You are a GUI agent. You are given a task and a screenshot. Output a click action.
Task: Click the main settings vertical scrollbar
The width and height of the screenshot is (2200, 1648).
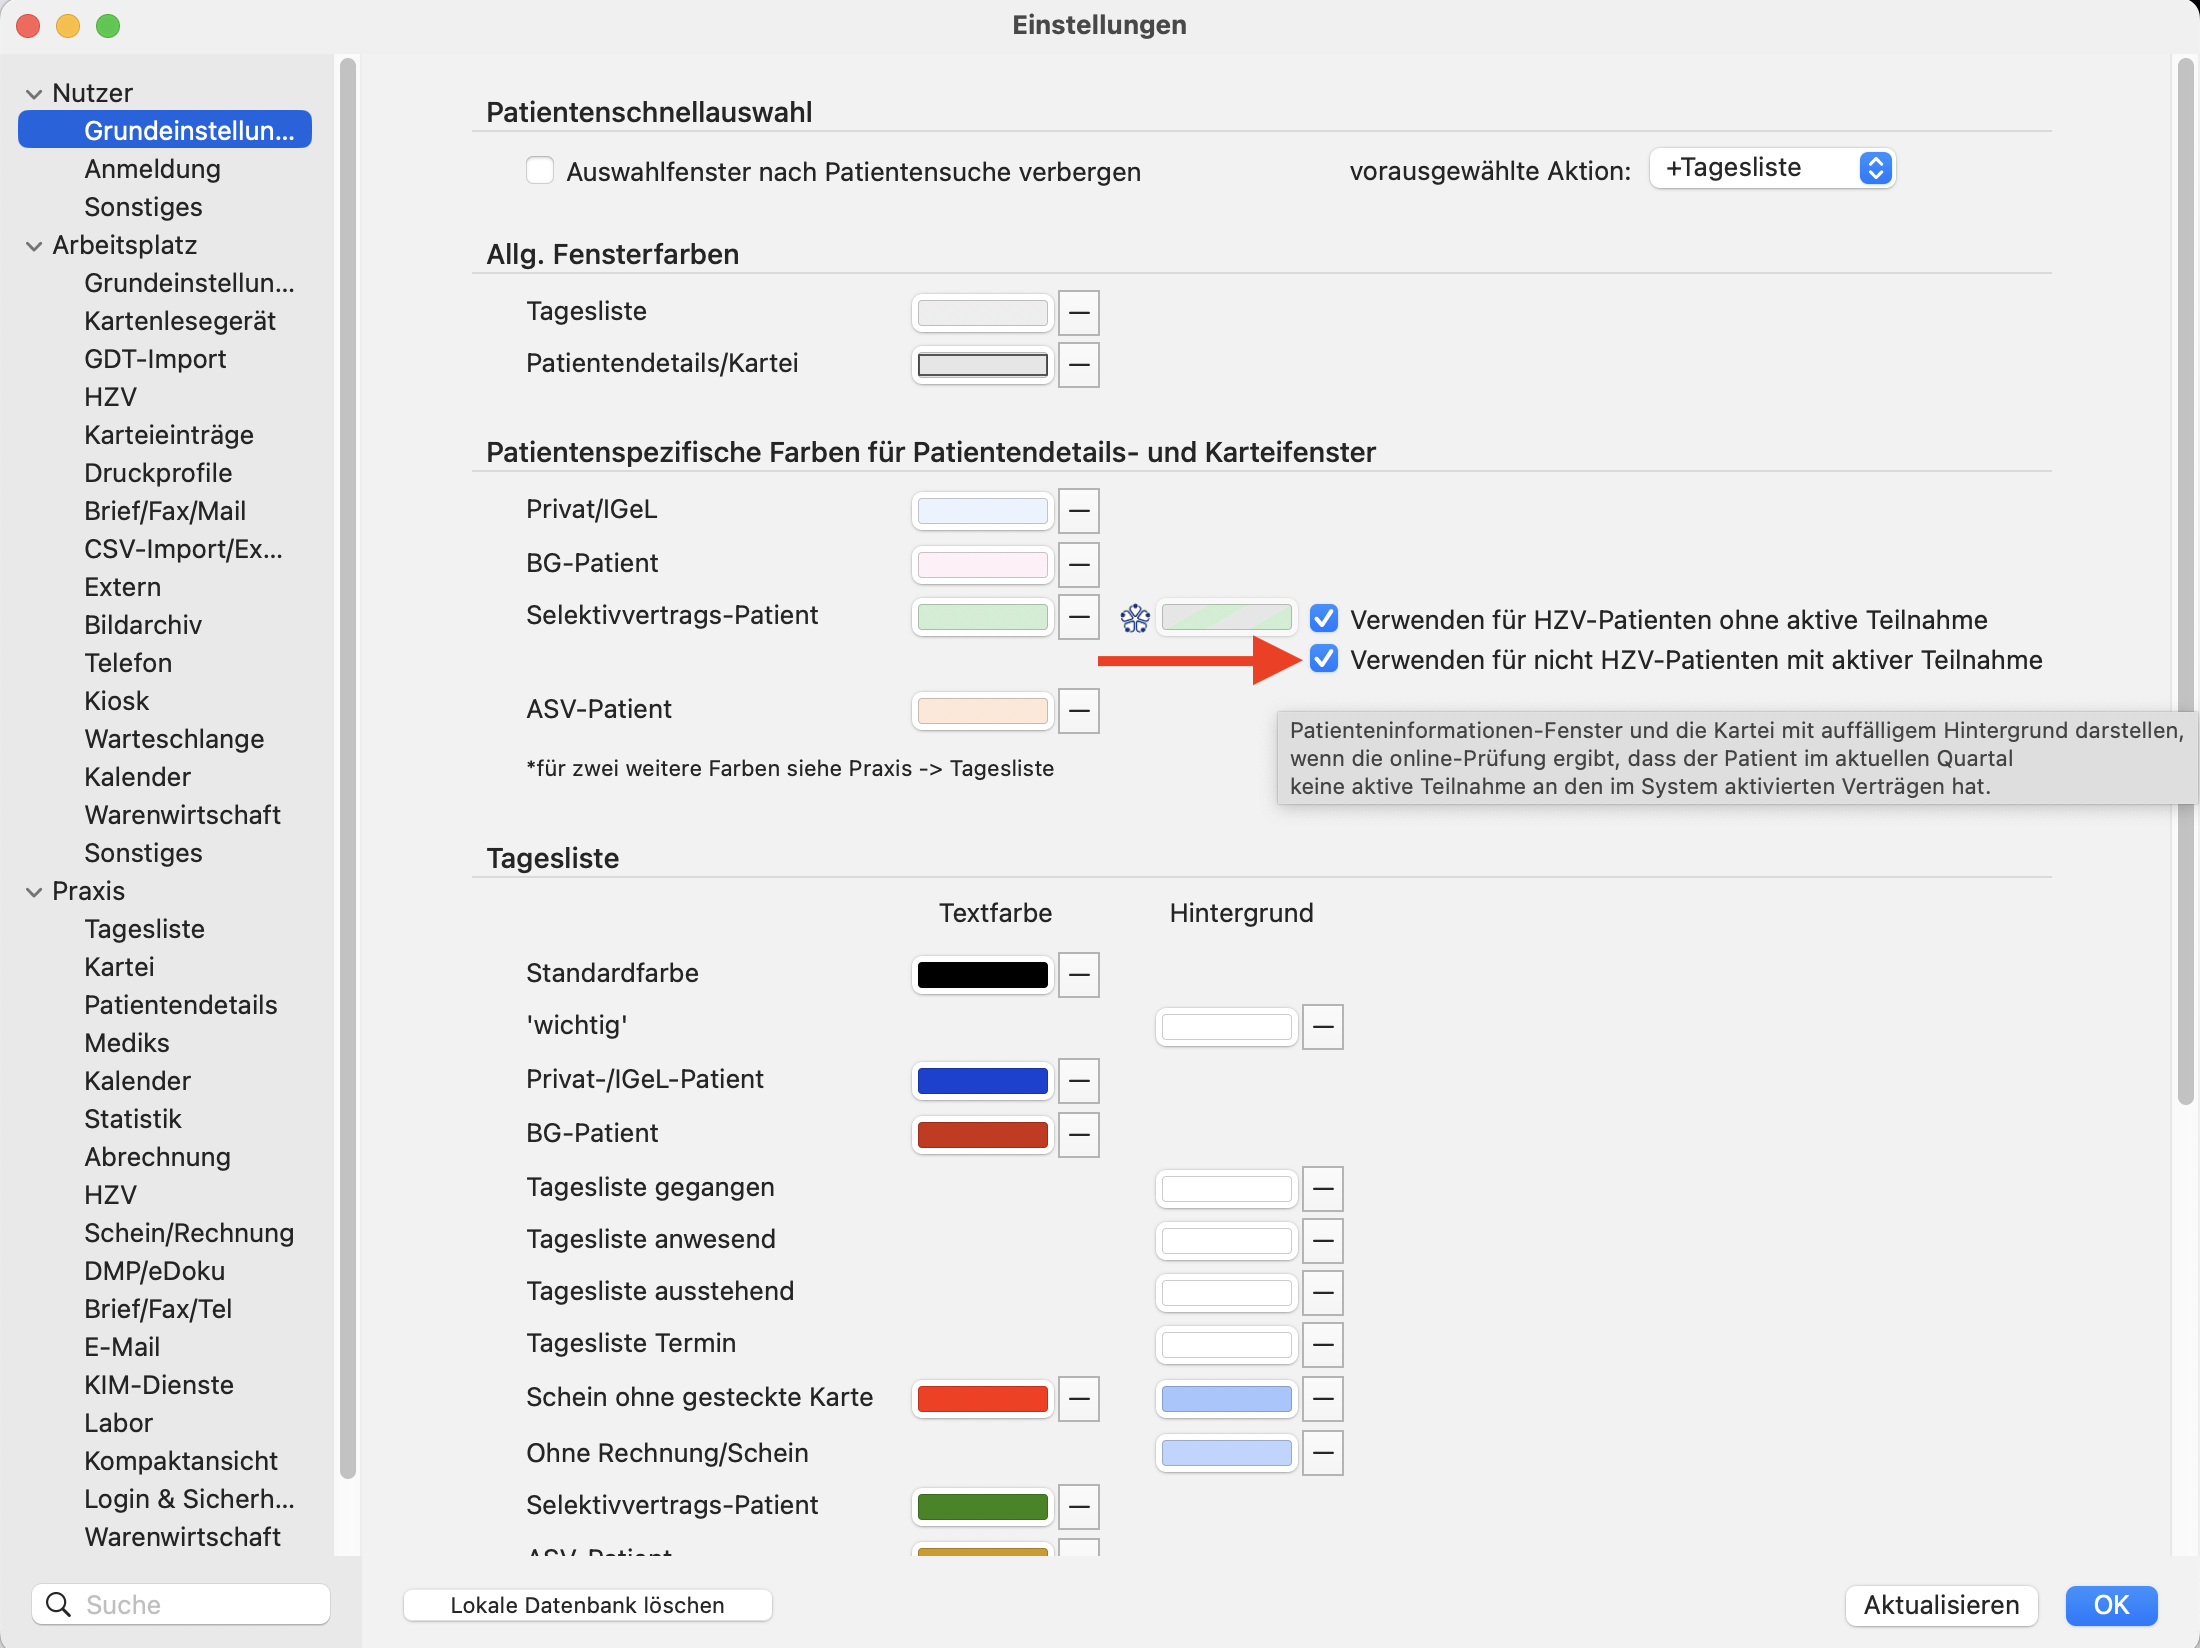click(x=2185, y=580)
